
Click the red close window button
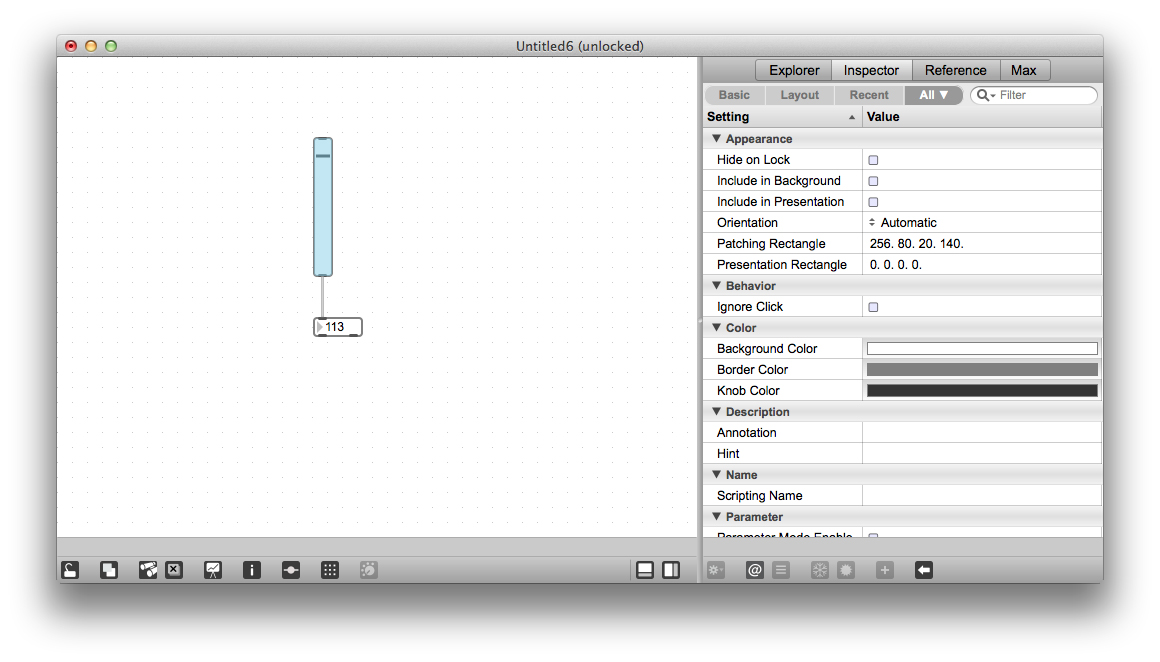(71, 46)
